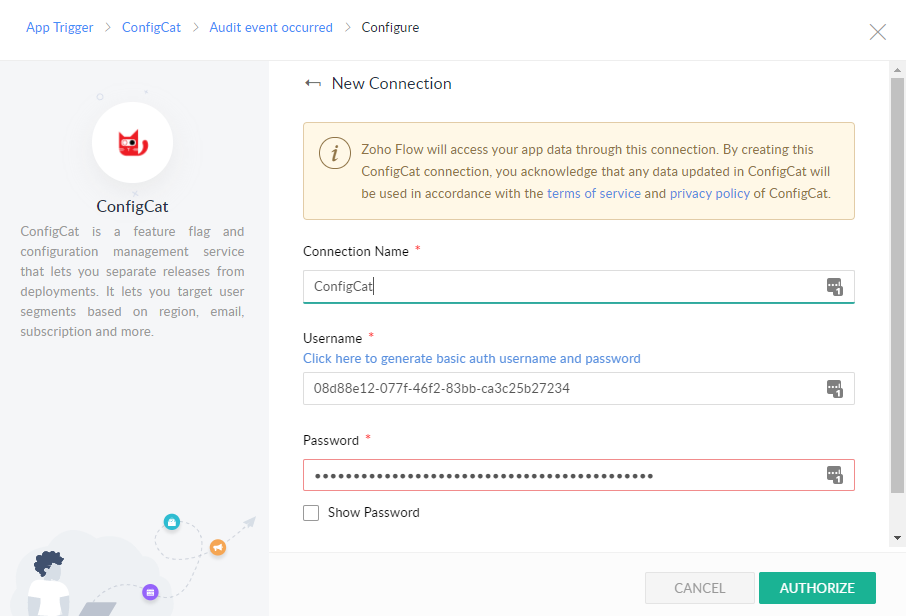This screenshot has height=616, width=906.
Task: Click the generate basic auth username and password link
Action: point(472,358)
